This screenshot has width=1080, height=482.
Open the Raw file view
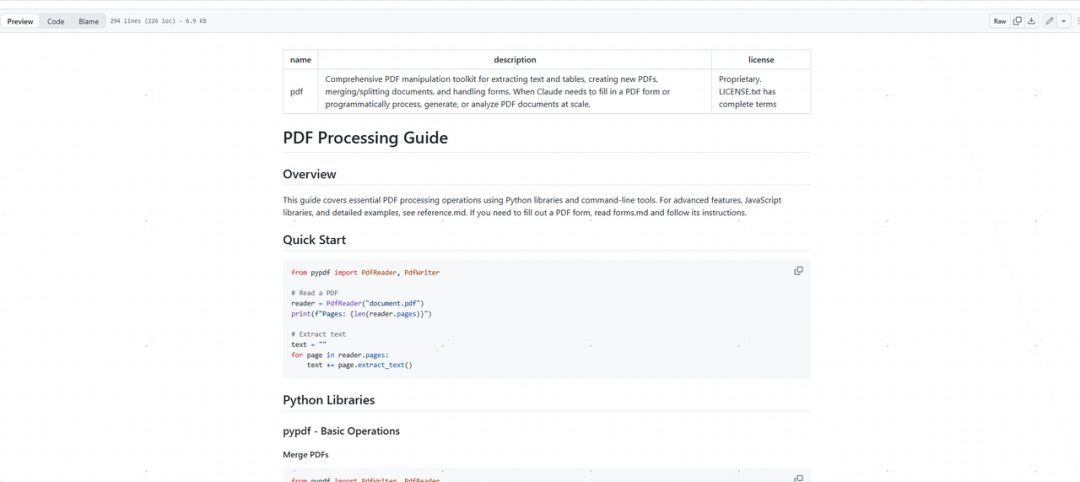(x=999, y=21)
